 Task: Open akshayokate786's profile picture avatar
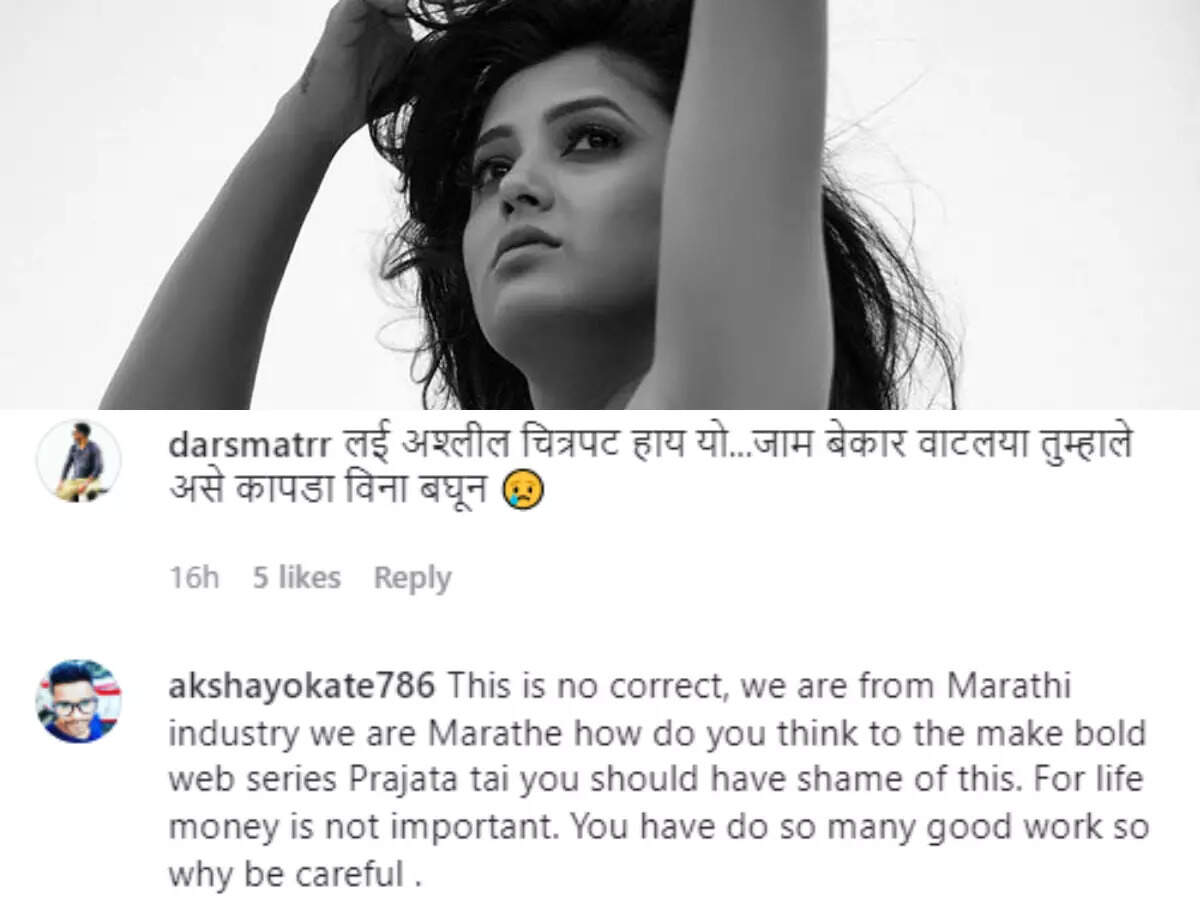pyautogui.click(x=79, y=701)
